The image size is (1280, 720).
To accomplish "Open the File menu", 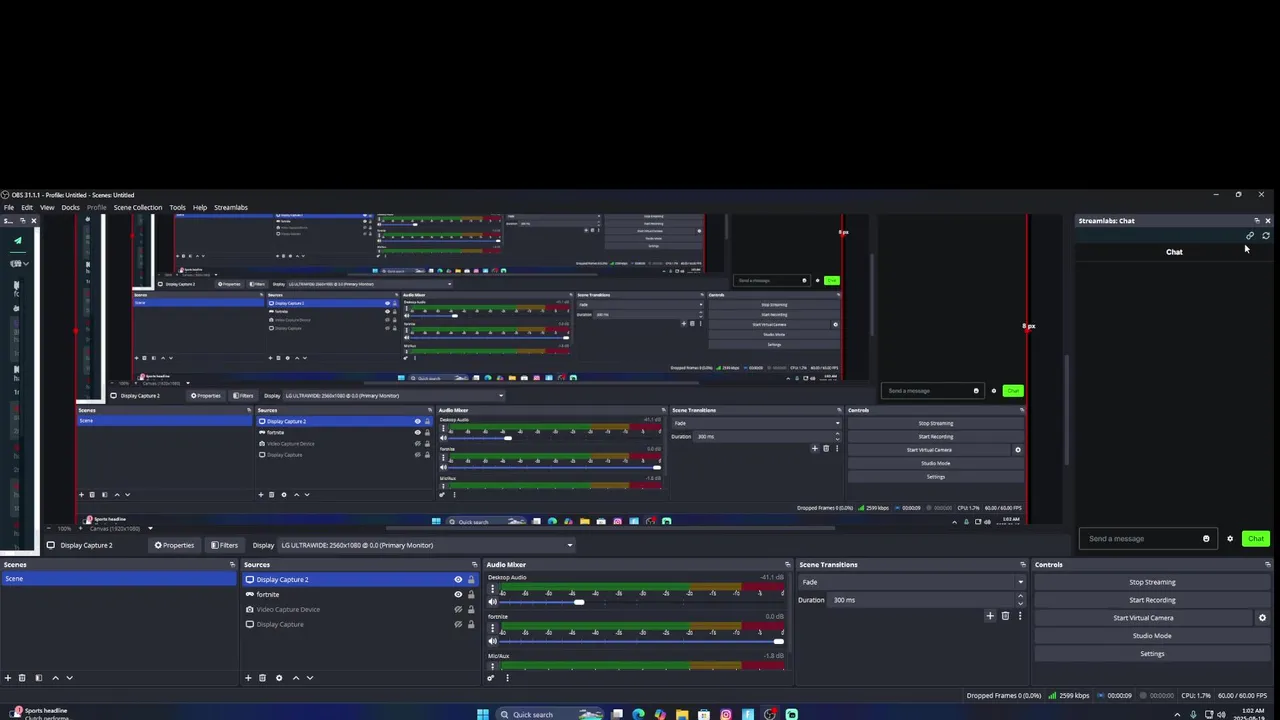I will point(8,208).
